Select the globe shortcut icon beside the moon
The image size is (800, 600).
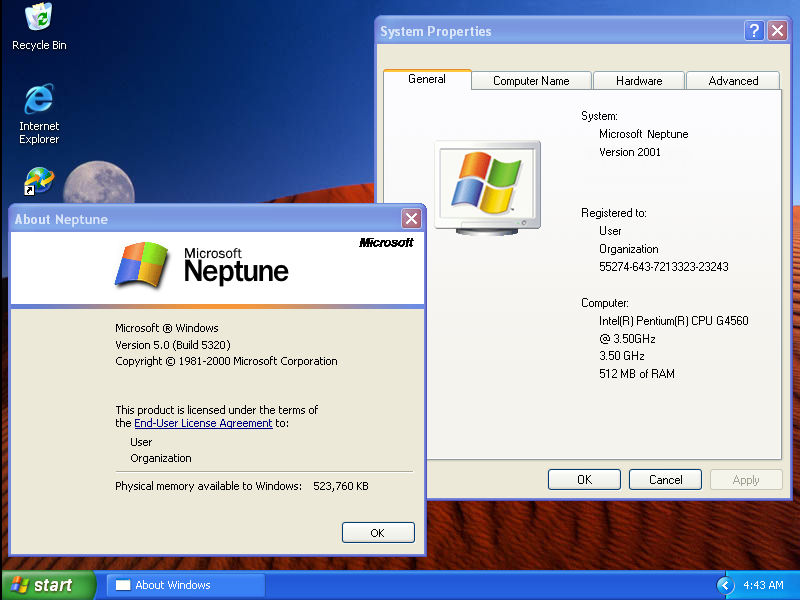39,181
